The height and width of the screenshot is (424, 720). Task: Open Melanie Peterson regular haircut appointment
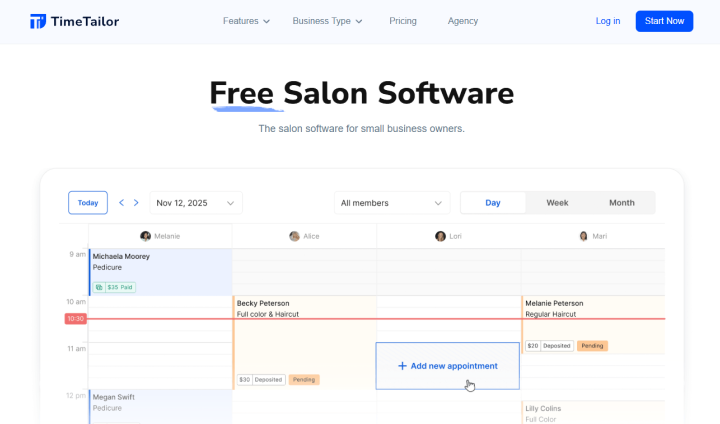tap(593, 325)
